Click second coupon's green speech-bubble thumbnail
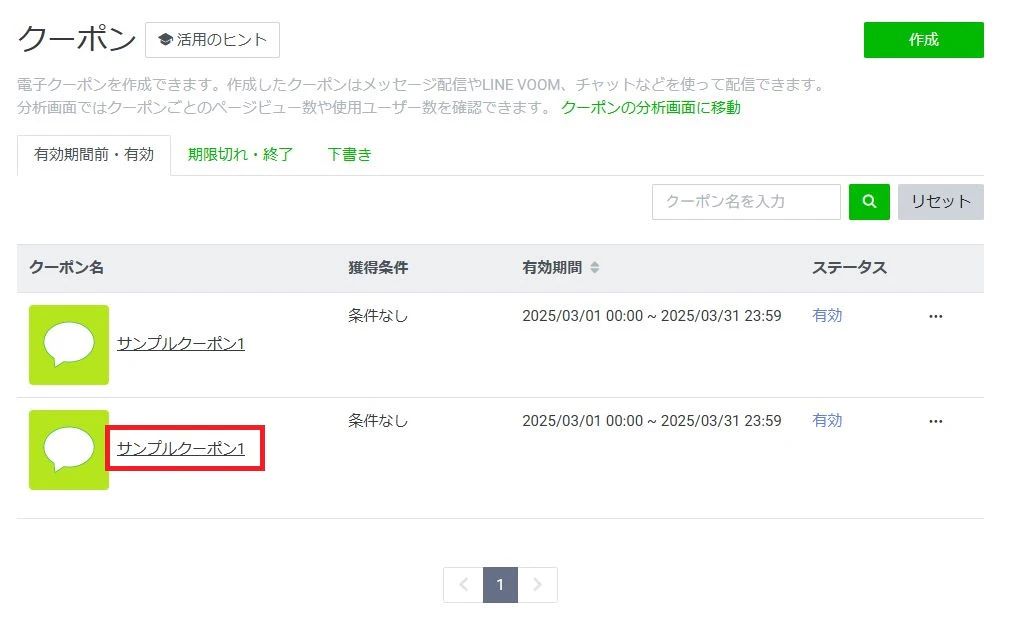Screen dimensions: 1019x621 click(69, 450)
